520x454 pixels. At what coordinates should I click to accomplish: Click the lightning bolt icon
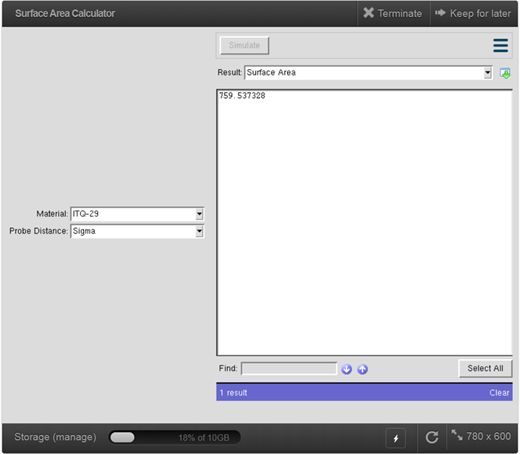[x=396, y=438]
